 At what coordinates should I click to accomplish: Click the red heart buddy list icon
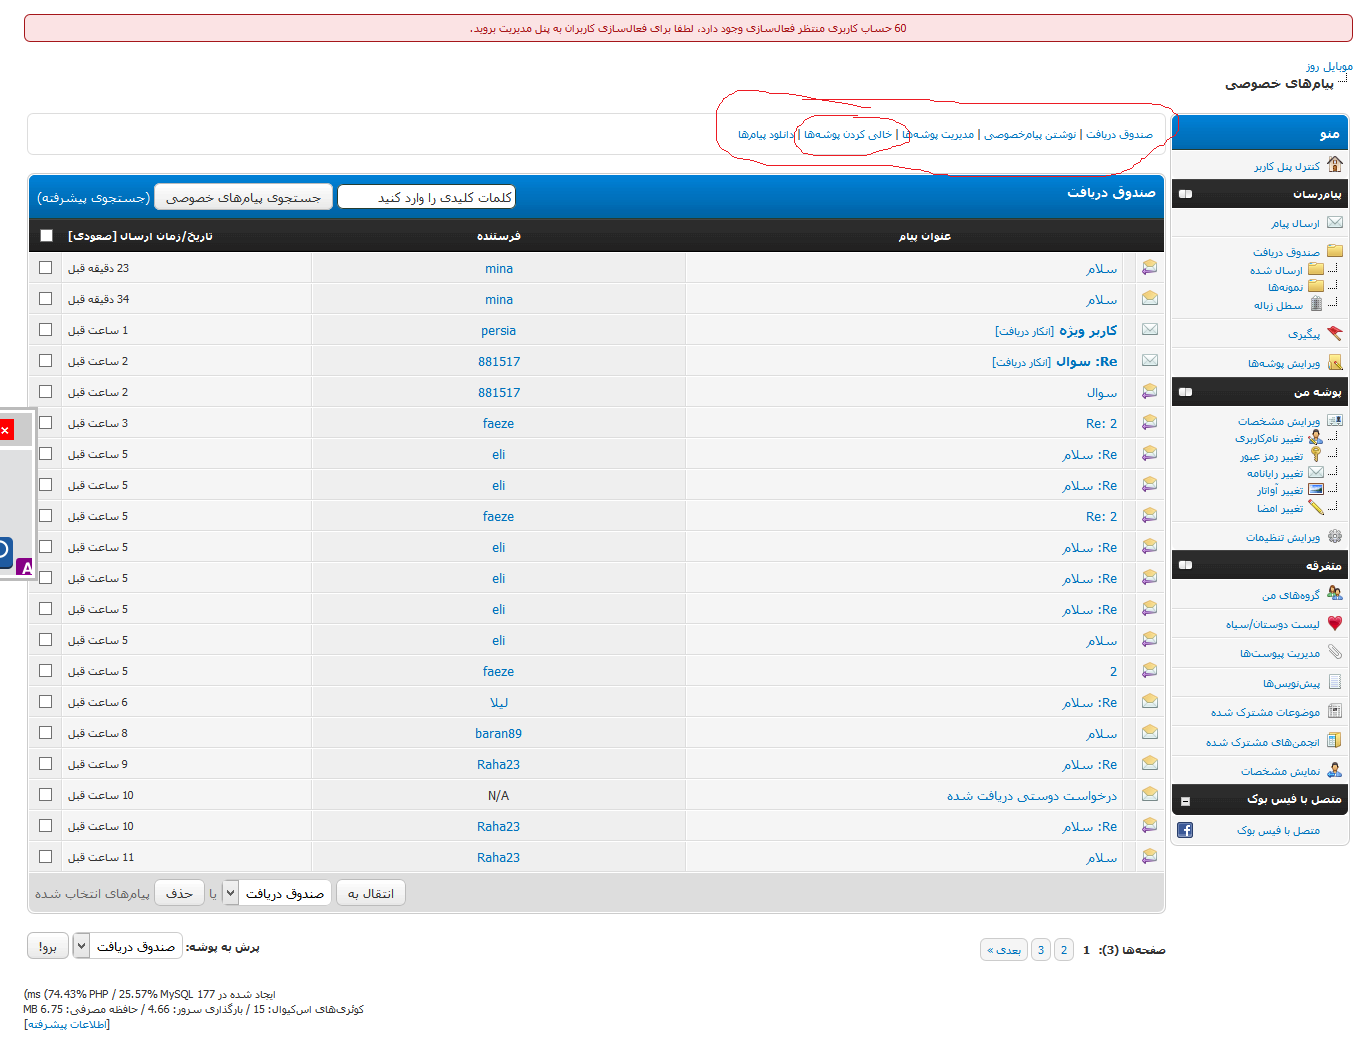click(x=1335, y=623)
